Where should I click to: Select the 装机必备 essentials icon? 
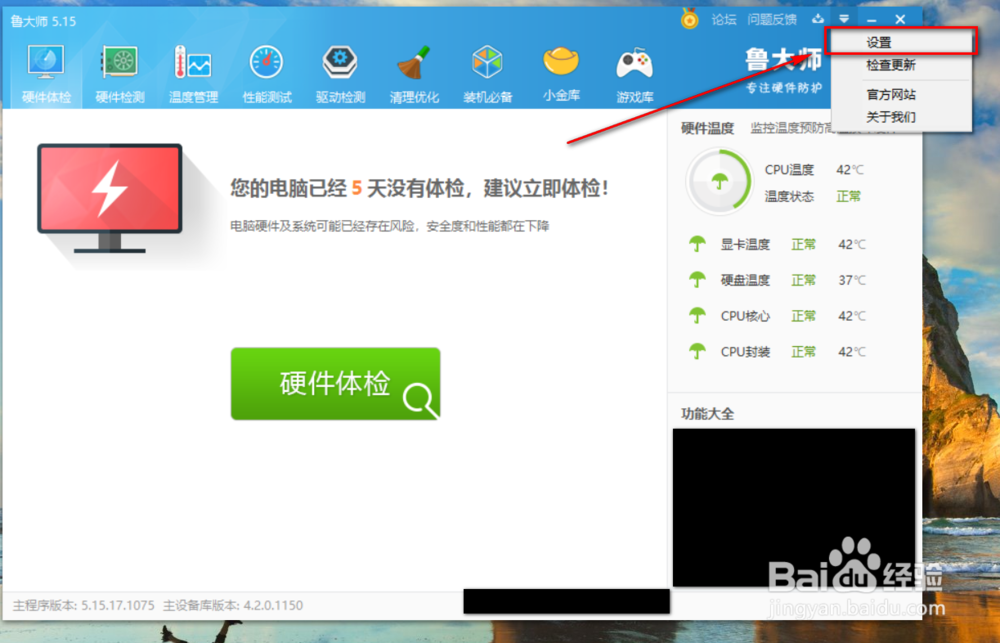pyautogui.click(x=487, y=68)
